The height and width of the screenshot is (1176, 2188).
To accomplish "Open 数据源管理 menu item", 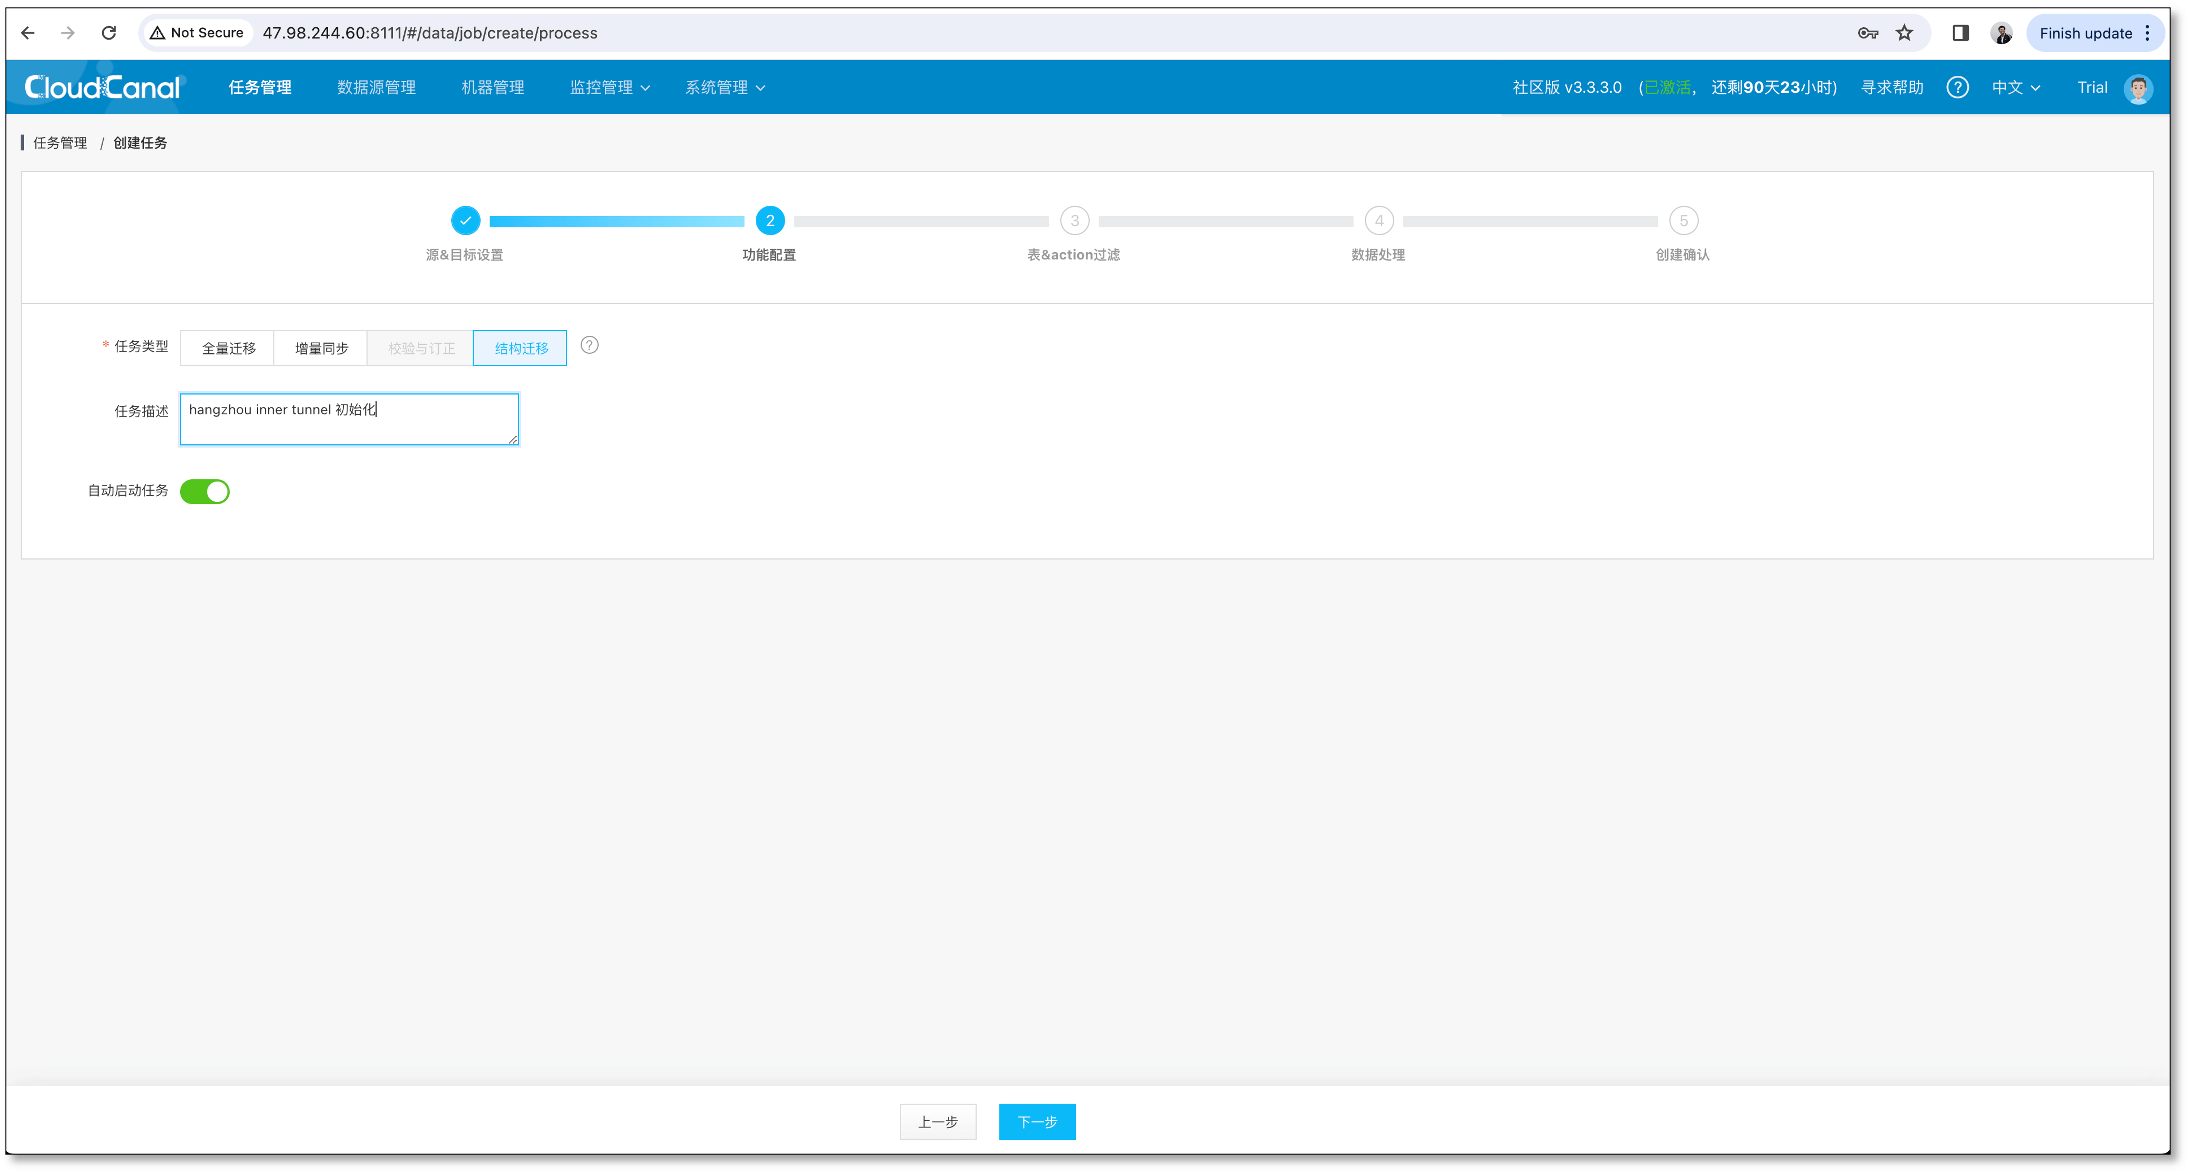I will point(376,88).
